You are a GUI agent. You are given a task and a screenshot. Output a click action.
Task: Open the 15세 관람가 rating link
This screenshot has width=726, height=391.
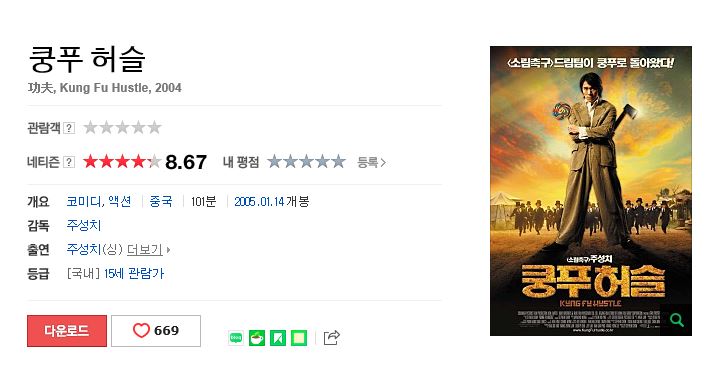(134, 274)
